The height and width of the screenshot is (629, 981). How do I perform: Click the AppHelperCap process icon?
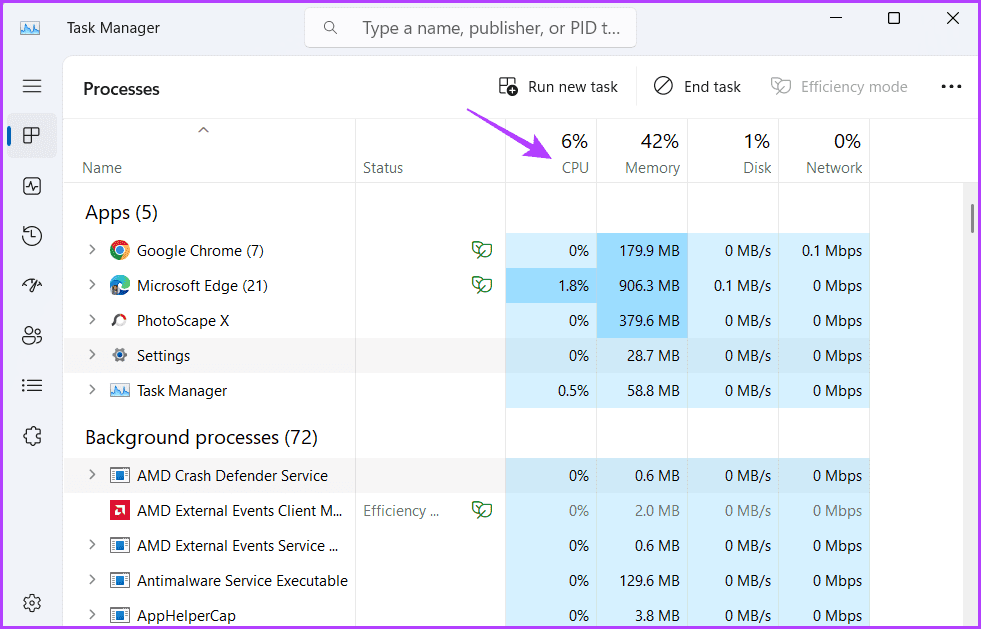(x=119, y=615)
